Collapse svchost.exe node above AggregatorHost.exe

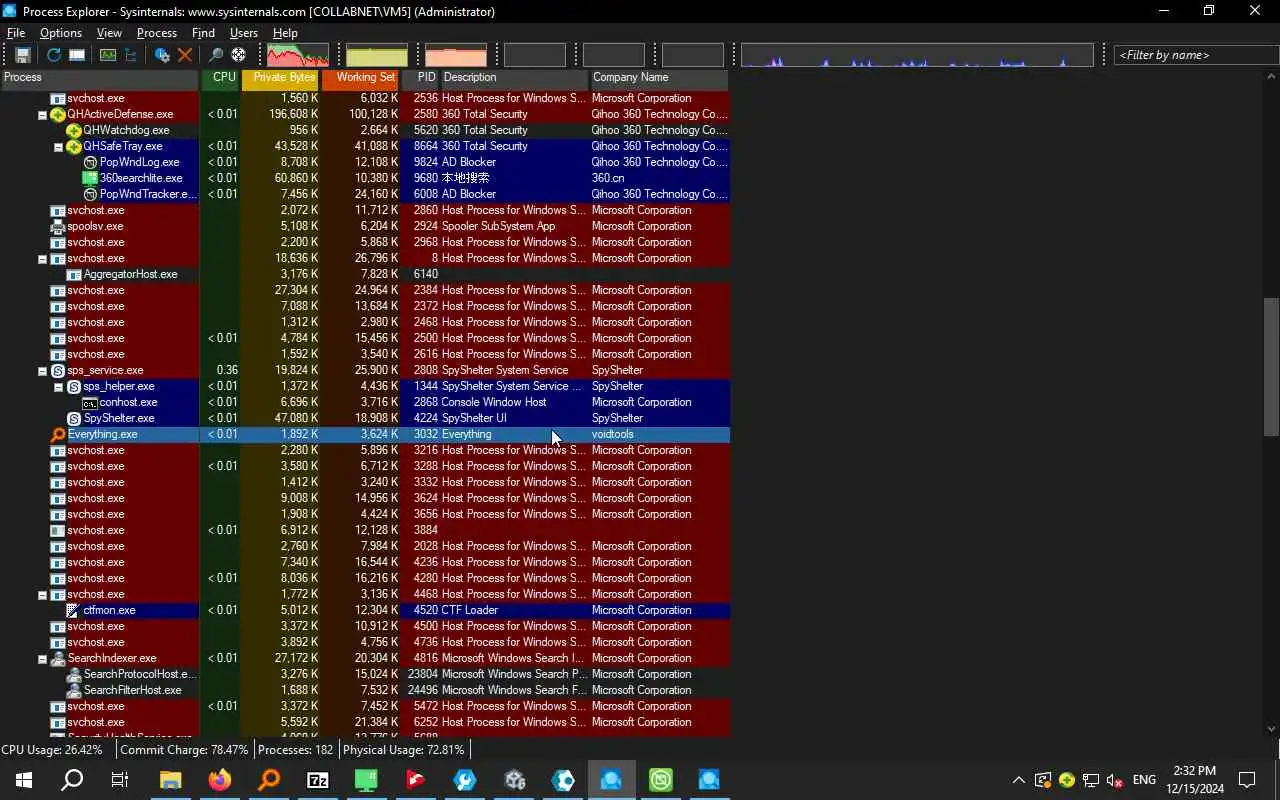pyautogui.click(x=42, y=258)
